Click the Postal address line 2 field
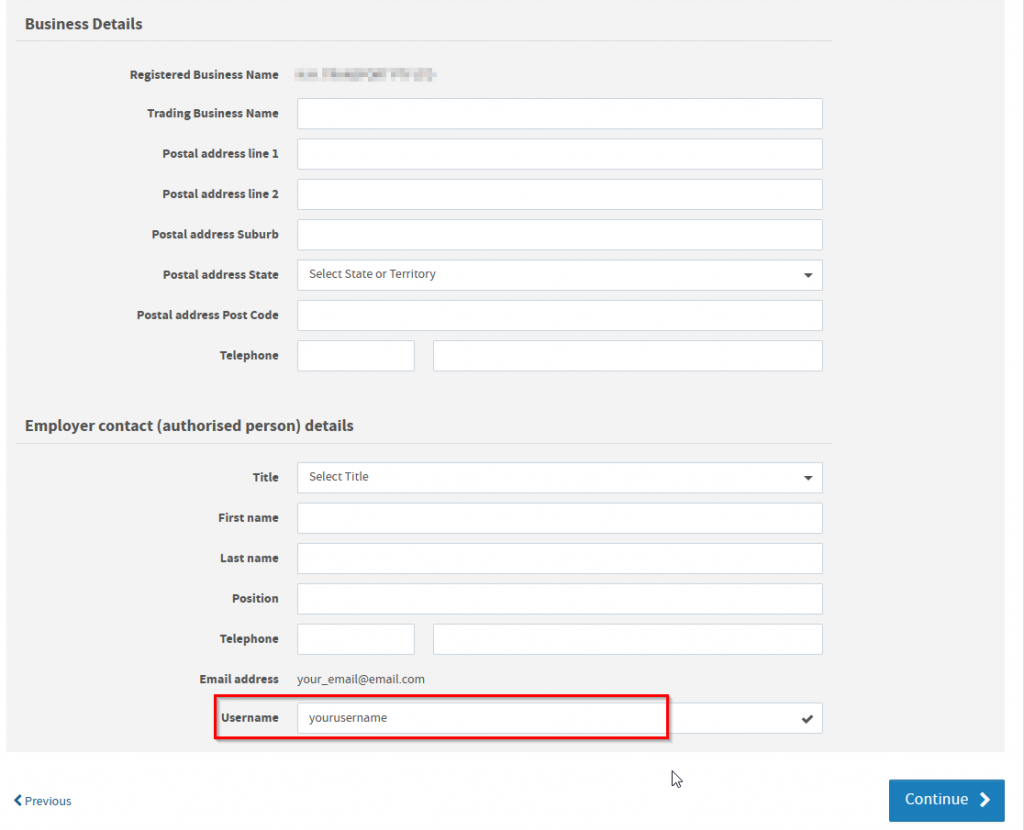Screen dimensions: 1024x830 [x=560, y=194]
